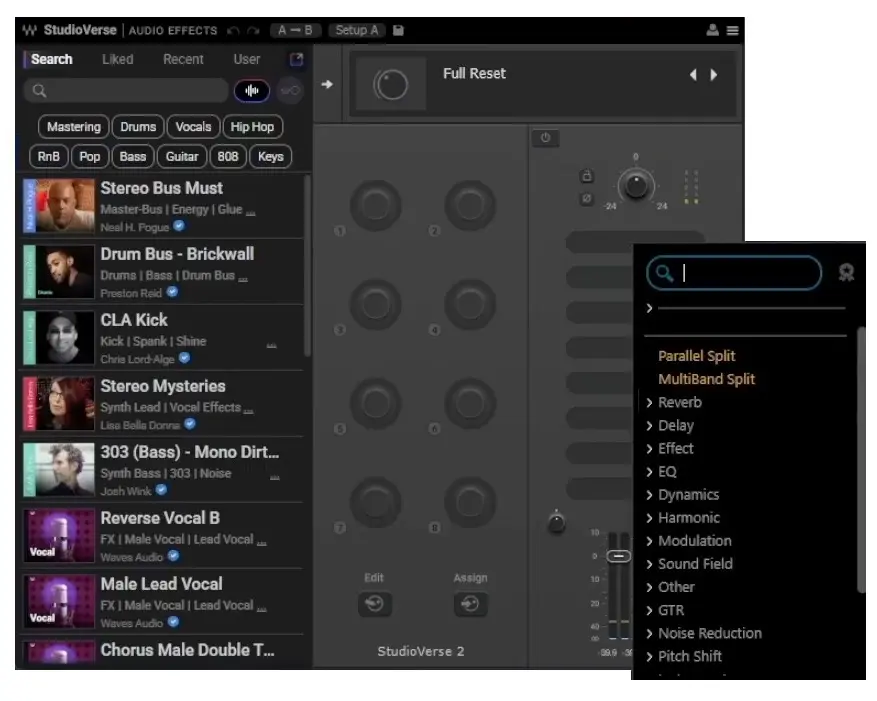Image resolution: width=877 pixels, height=701 pixels.
Task: Click macro knob 1
Action: coord(376,205)
